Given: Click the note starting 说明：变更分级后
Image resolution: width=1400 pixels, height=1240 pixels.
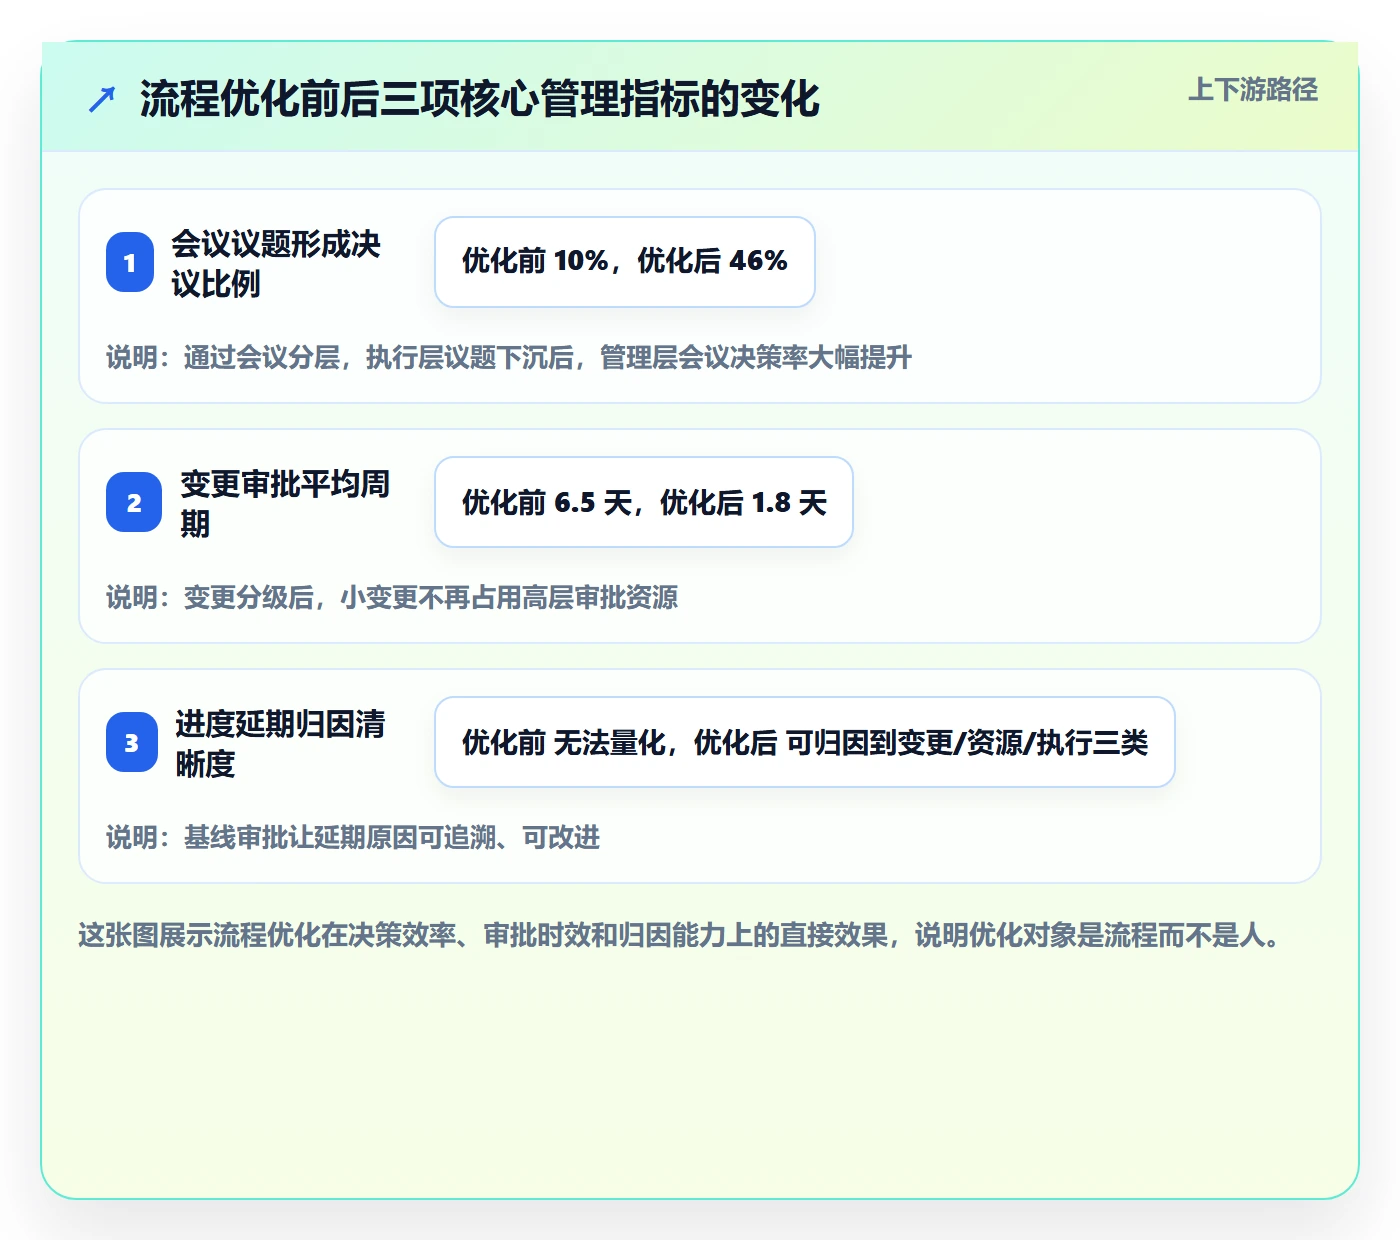Looking at the screenshot, I should click(392, 597).
